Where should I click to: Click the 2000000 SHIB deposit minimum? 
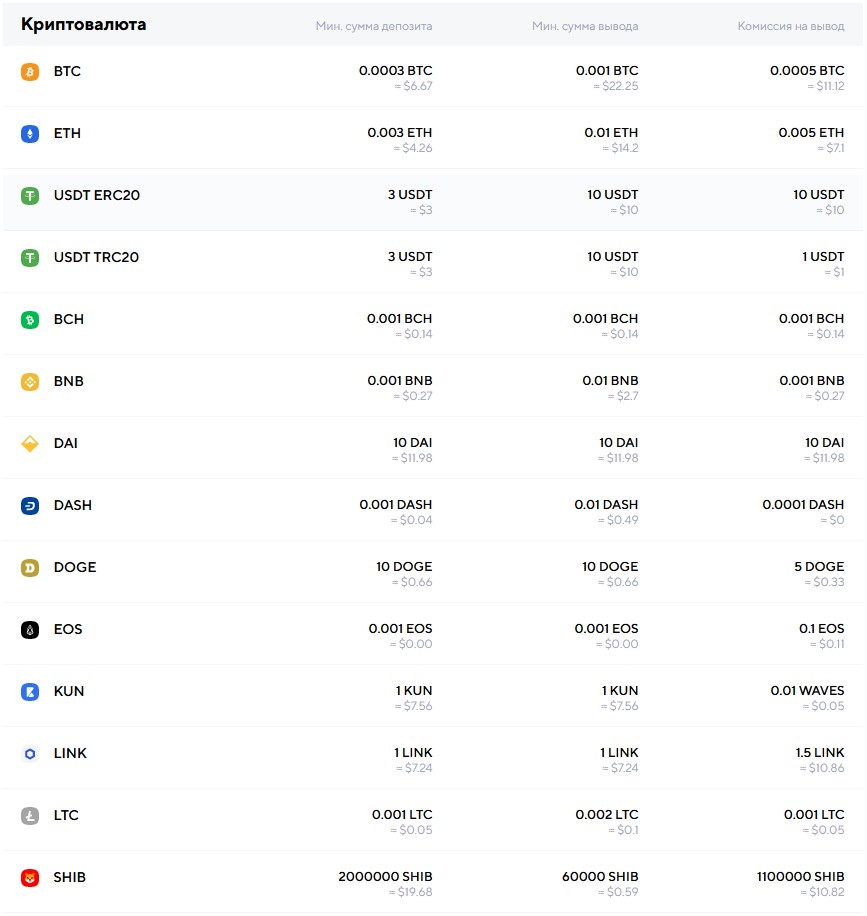(385, 876)
